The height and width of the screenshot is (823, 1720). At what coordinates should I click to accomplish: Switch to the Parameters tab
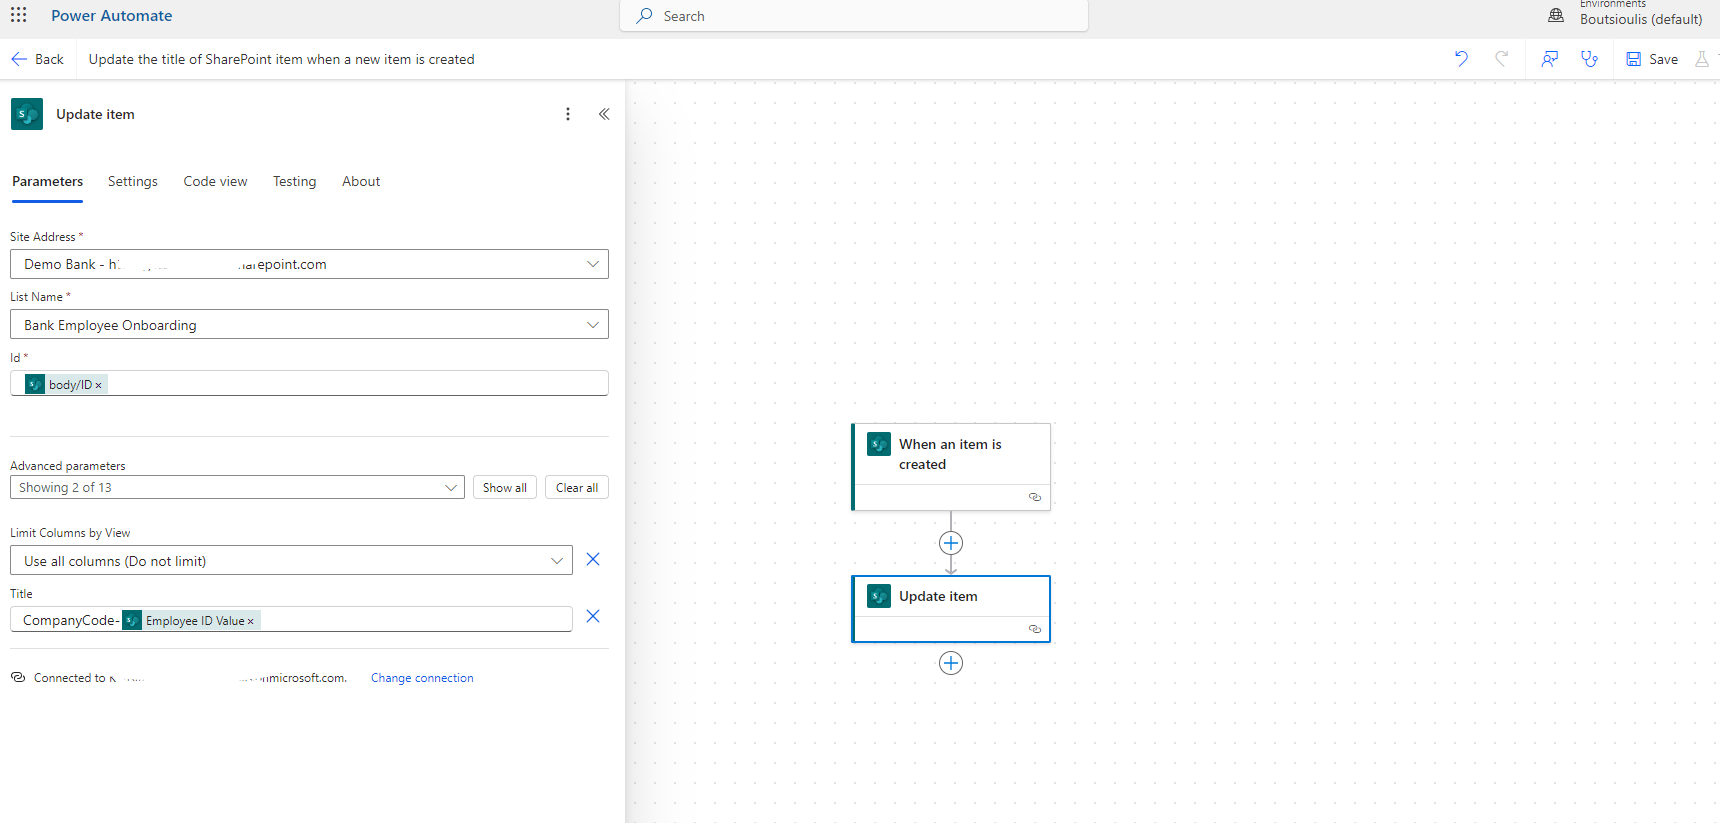[x=47, y=181]
